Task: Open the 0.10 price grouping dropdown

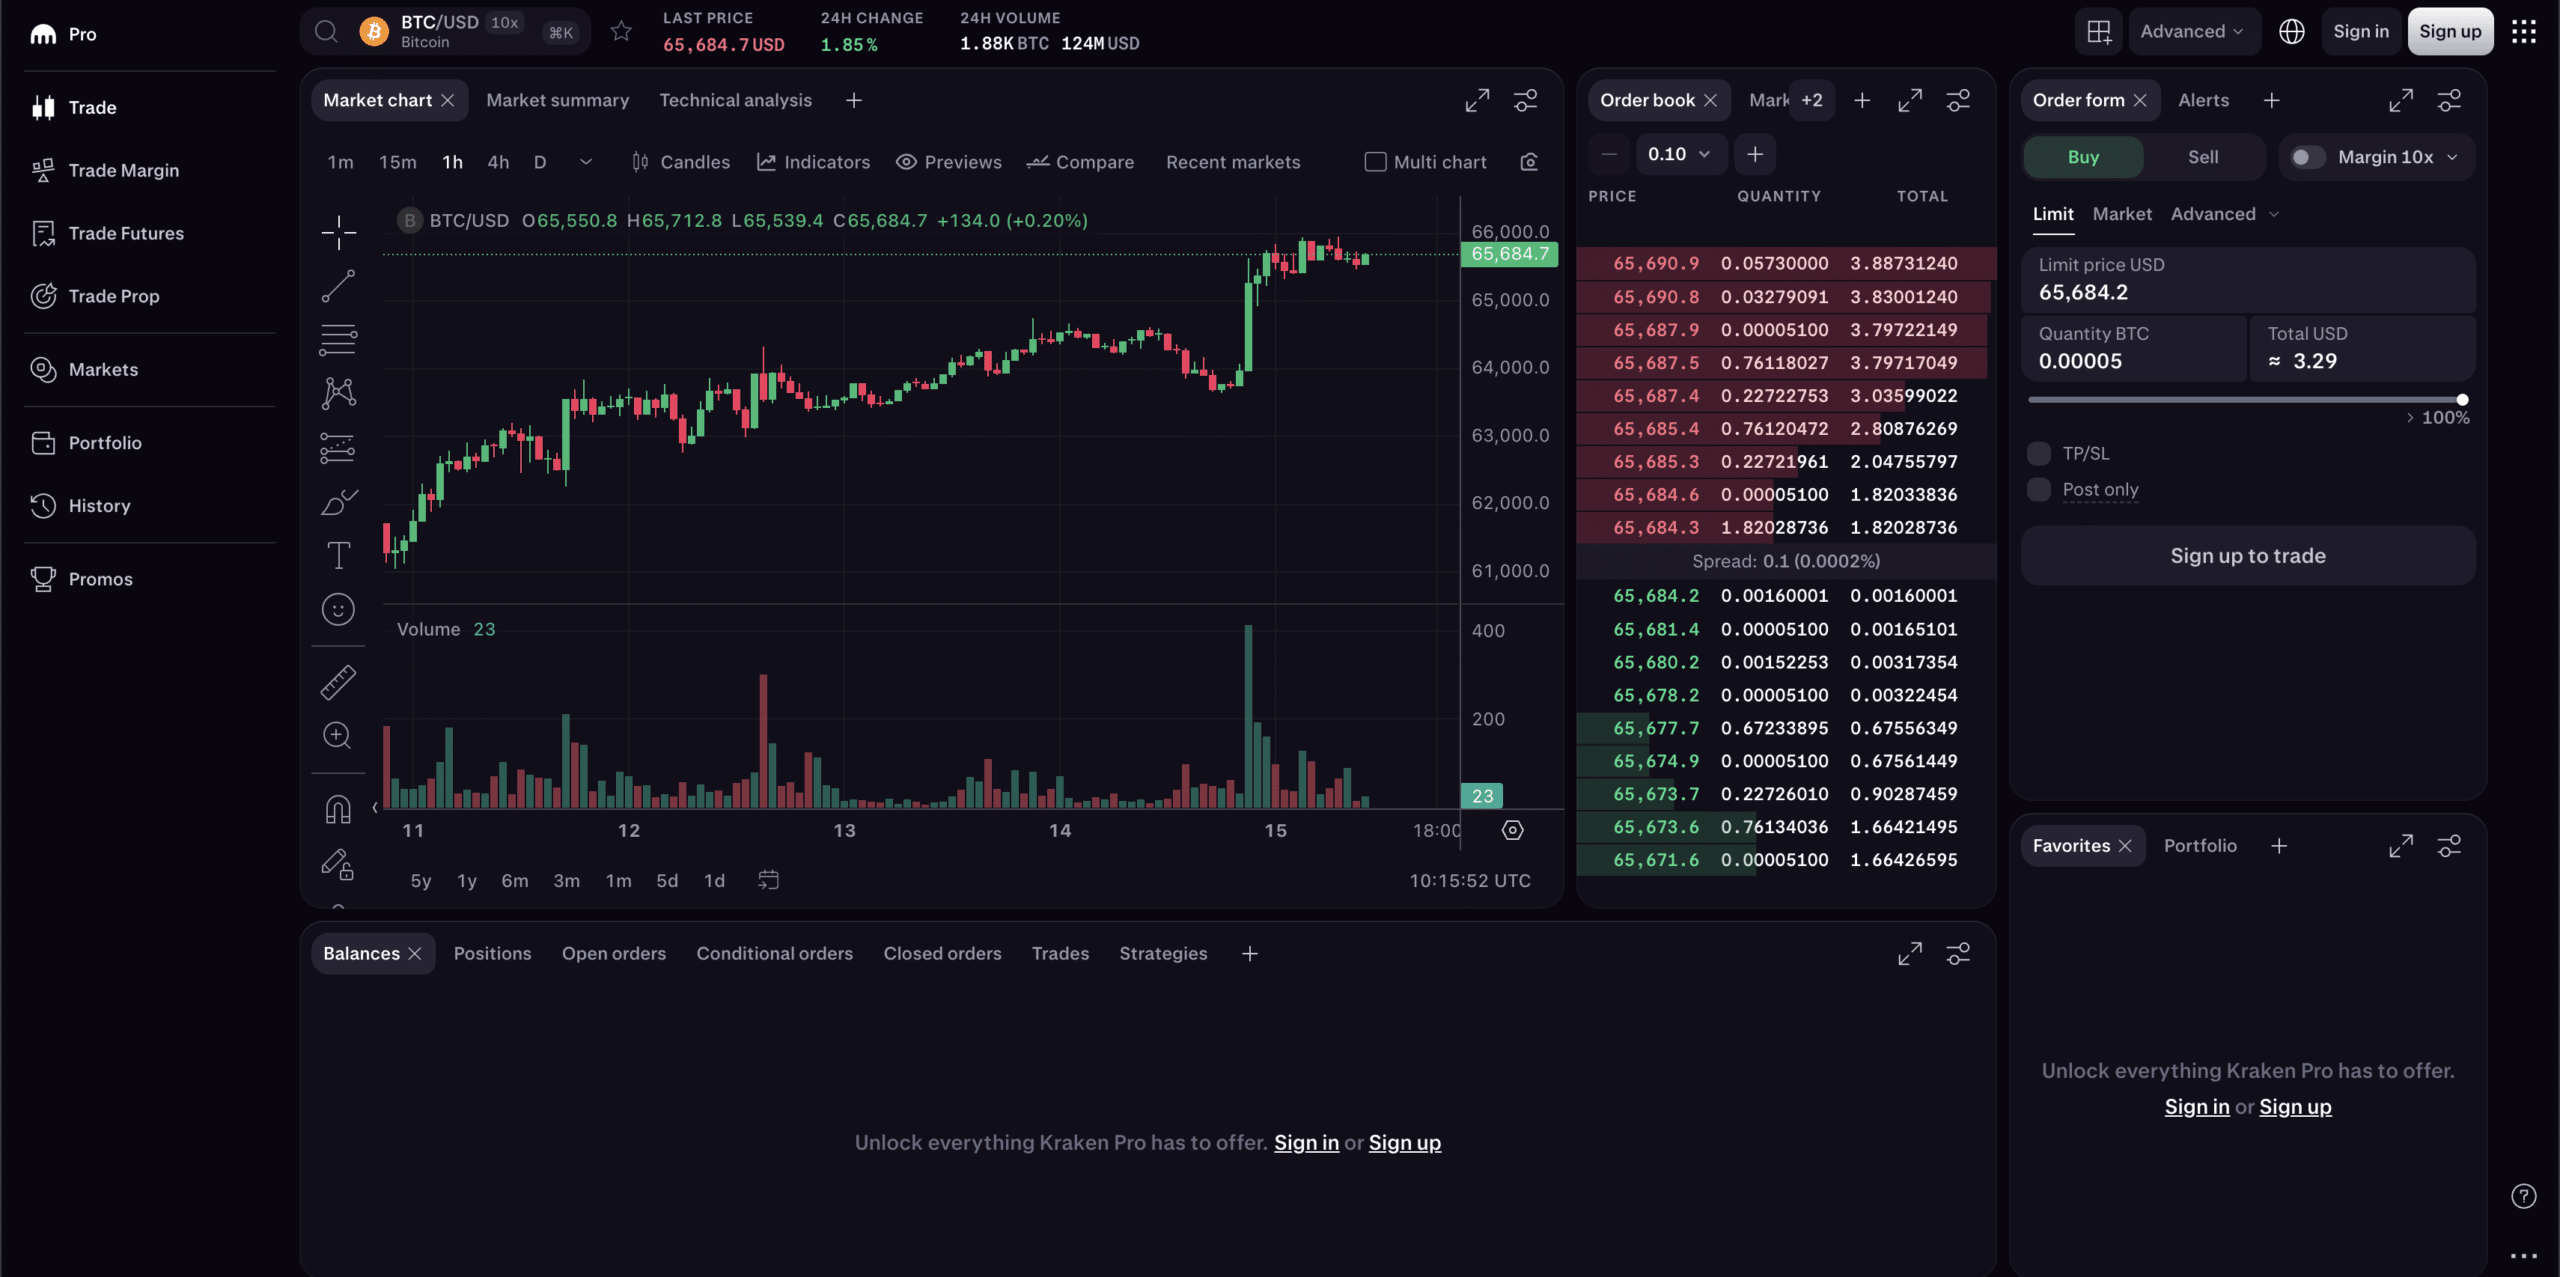Action: [1680, 154]
